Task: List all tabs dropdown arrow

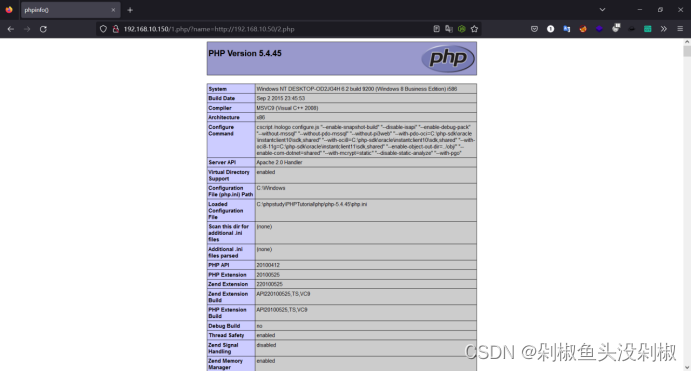Action: coord(602,10)
